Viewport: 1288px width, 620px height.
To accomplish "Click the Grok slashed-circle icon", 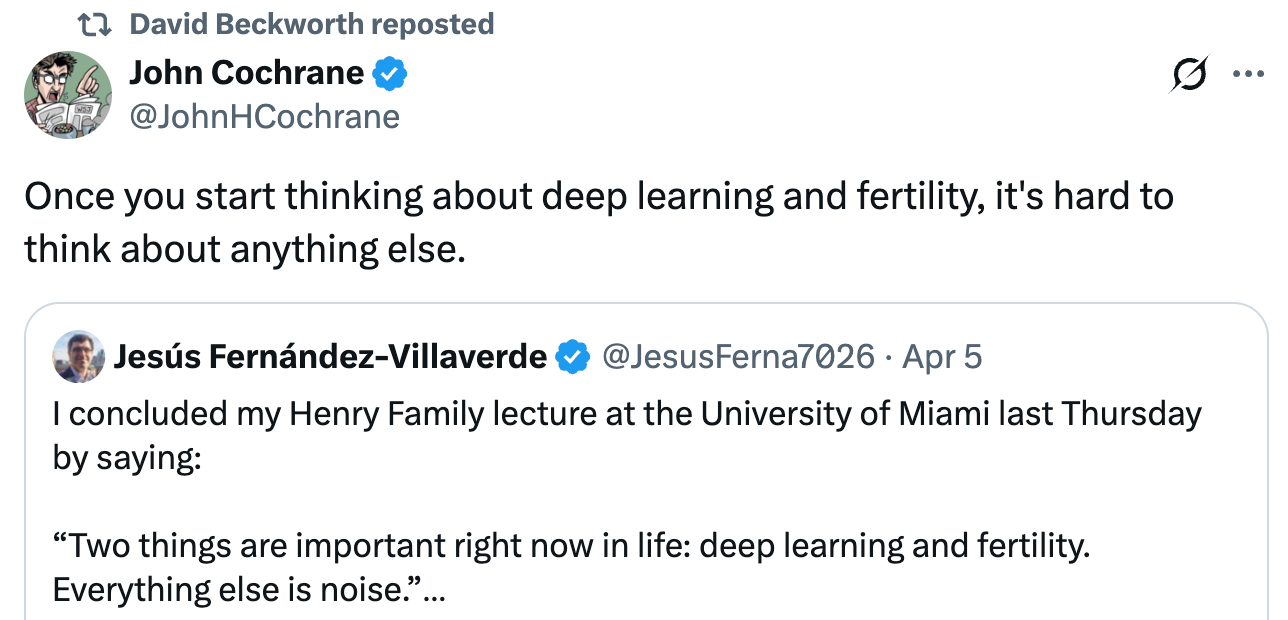I will click(1187, 76).
